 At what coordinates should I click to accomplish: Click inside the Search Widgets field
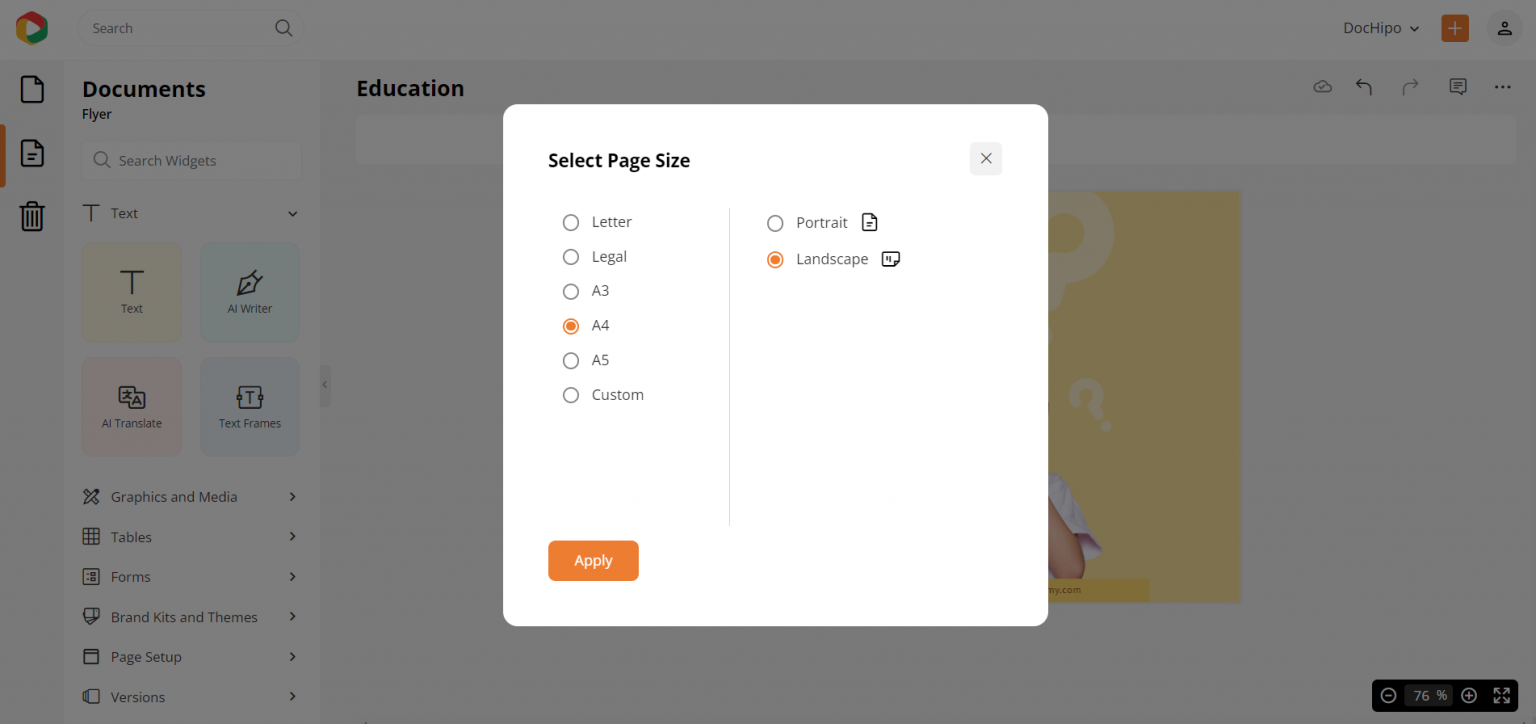[190, 160]
